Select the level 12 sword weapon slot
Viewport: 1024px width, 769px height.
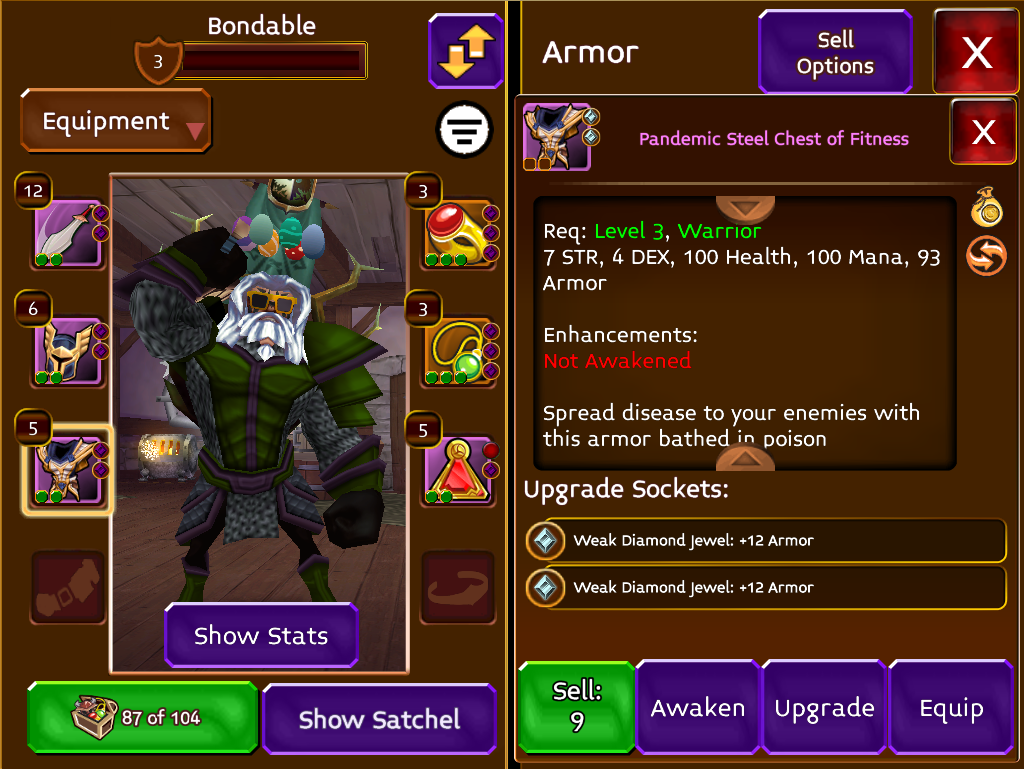[68, 233]
